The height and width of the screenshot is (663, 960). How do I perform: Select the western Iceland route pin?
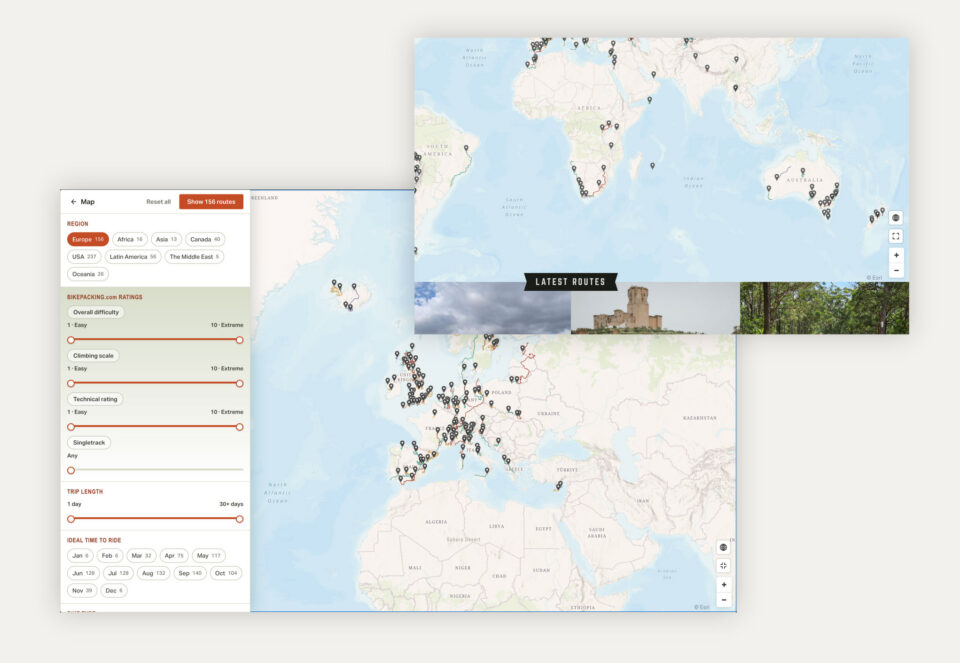tap(334, 283)
